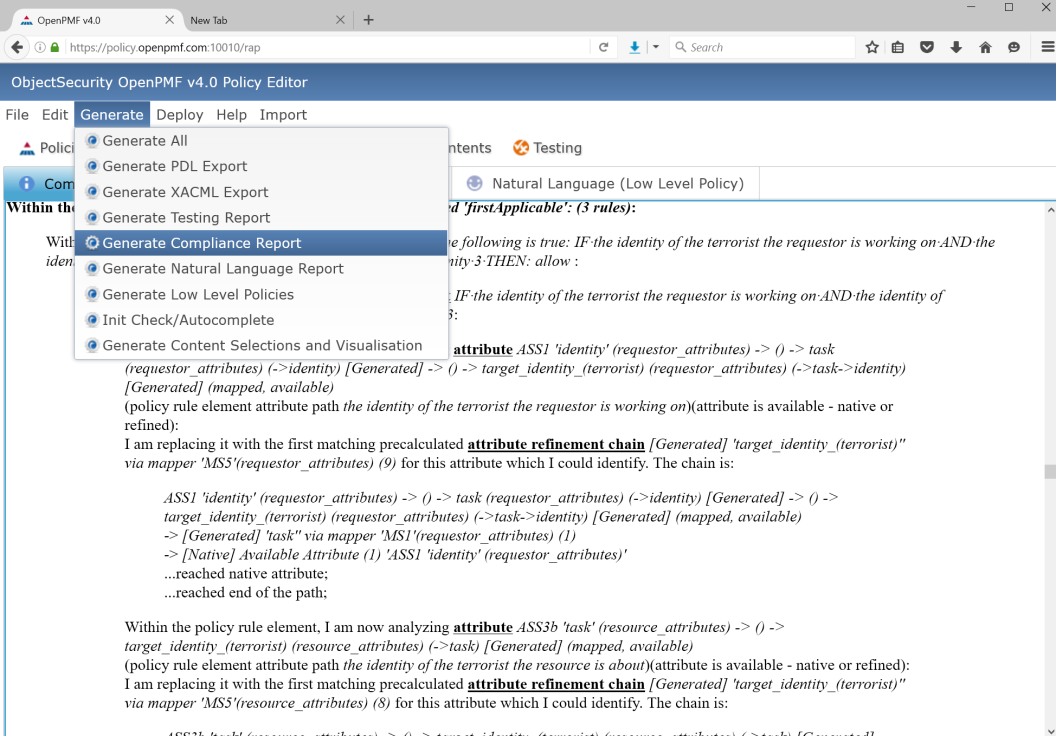Click the vertical scrollbar thumb
Viewport: 1056px width, 736px height.
(x=1051, y=471)
